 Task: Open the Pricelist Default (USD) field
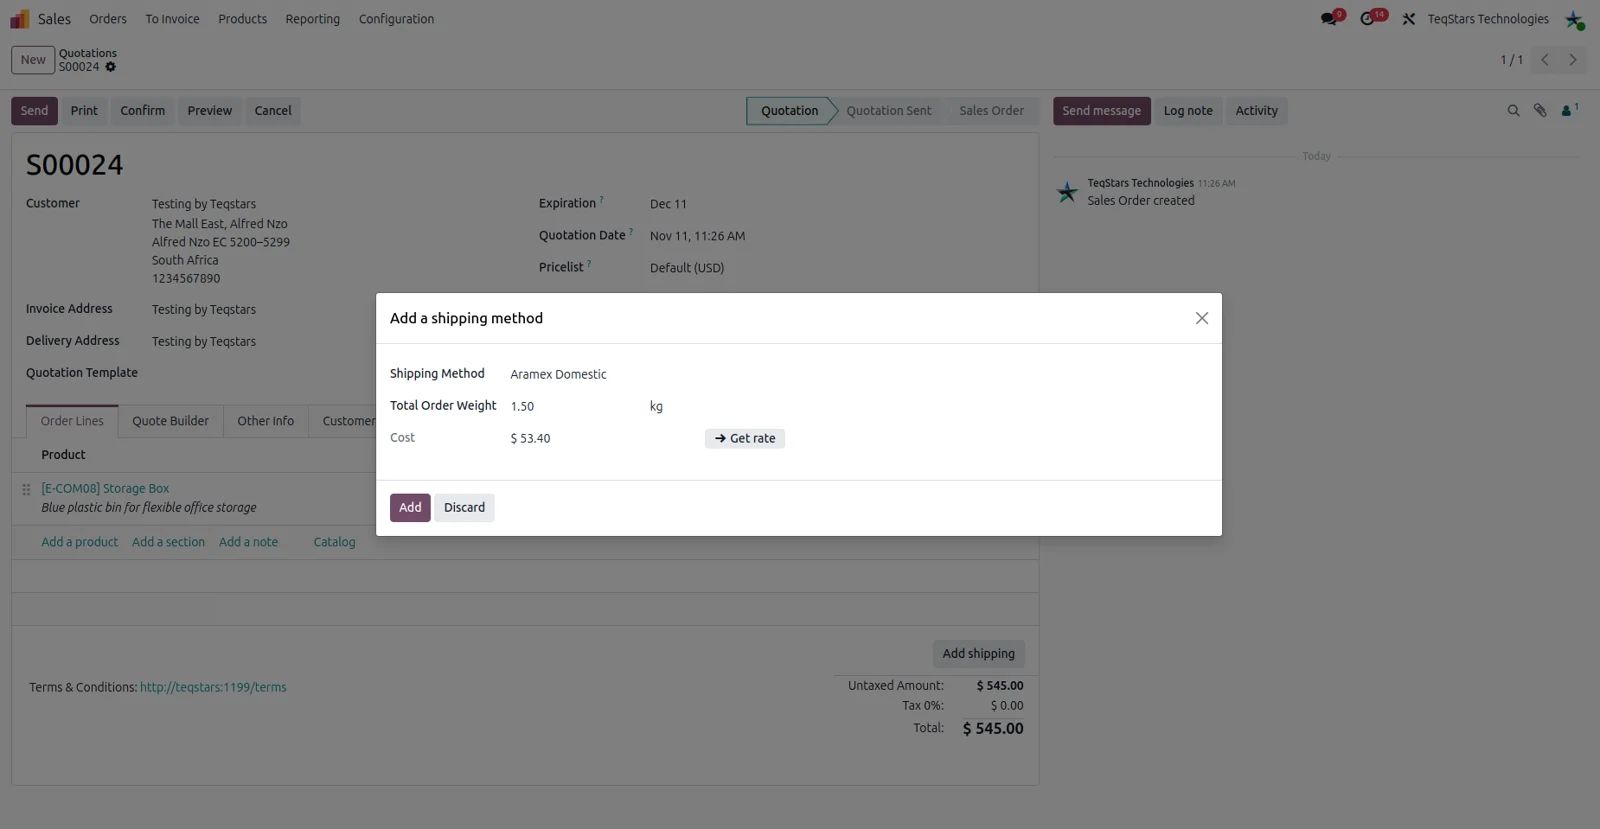click(687, 268)
